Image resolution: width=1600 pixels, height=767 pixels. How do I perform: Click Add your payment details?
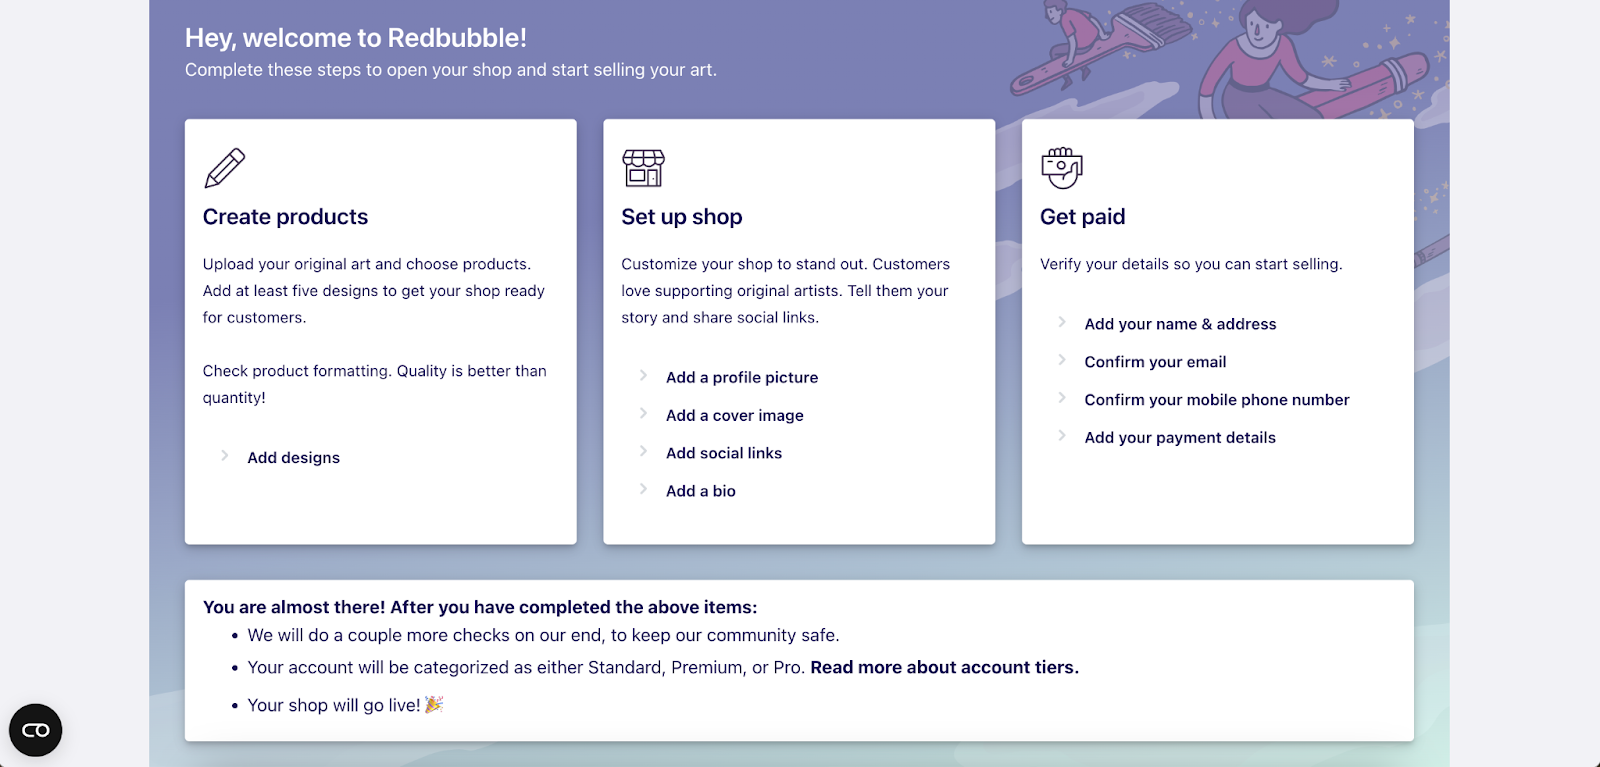pos(1179,437)
